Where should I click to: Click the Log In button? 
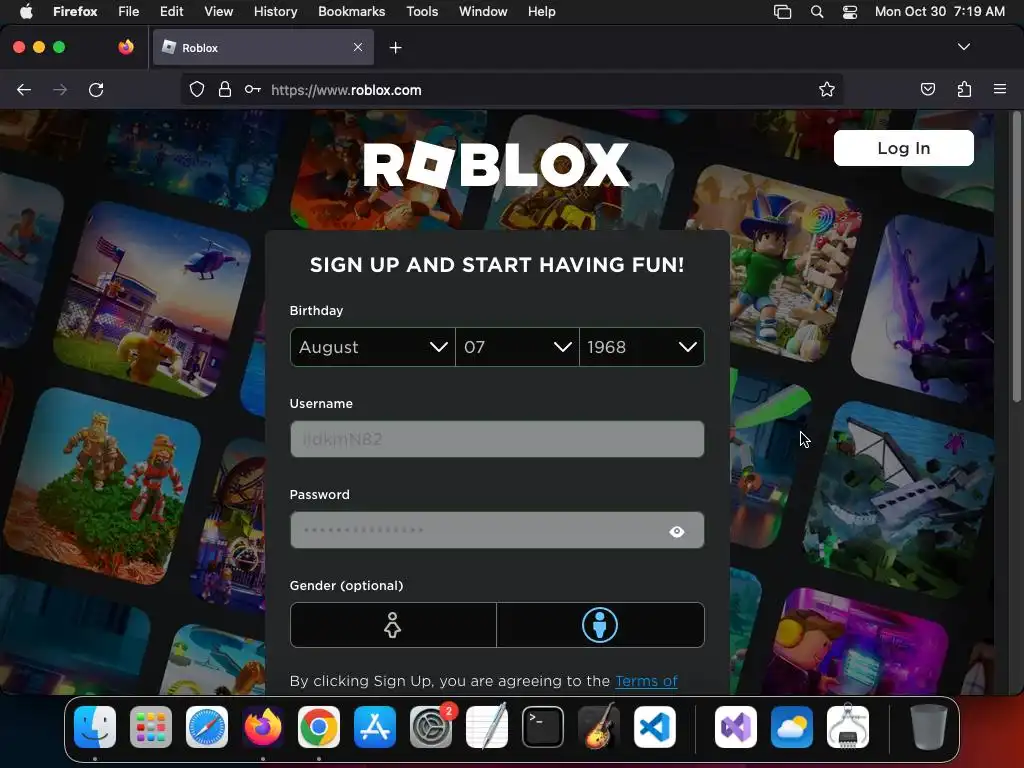click(904, 148)
